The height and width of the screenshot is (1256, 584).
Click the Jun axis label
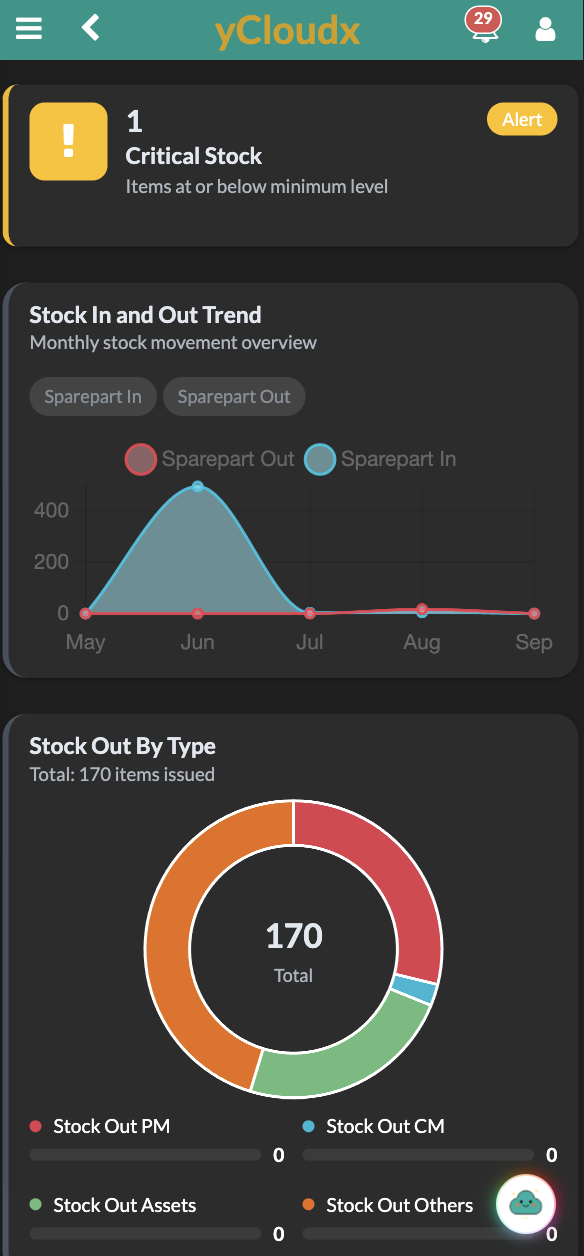point(197,642)
